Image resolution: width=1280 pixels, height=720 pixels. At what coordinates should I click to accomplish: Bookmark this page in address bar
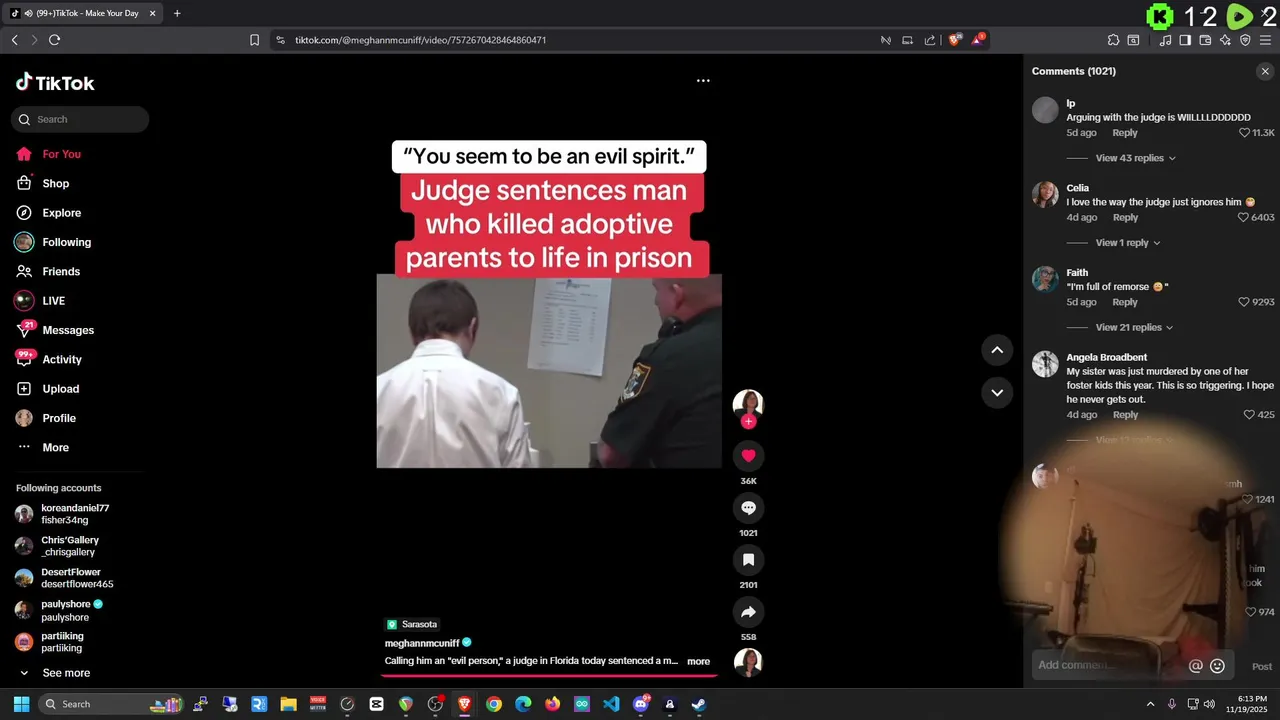pyautogui.click(x=254, y=40)
